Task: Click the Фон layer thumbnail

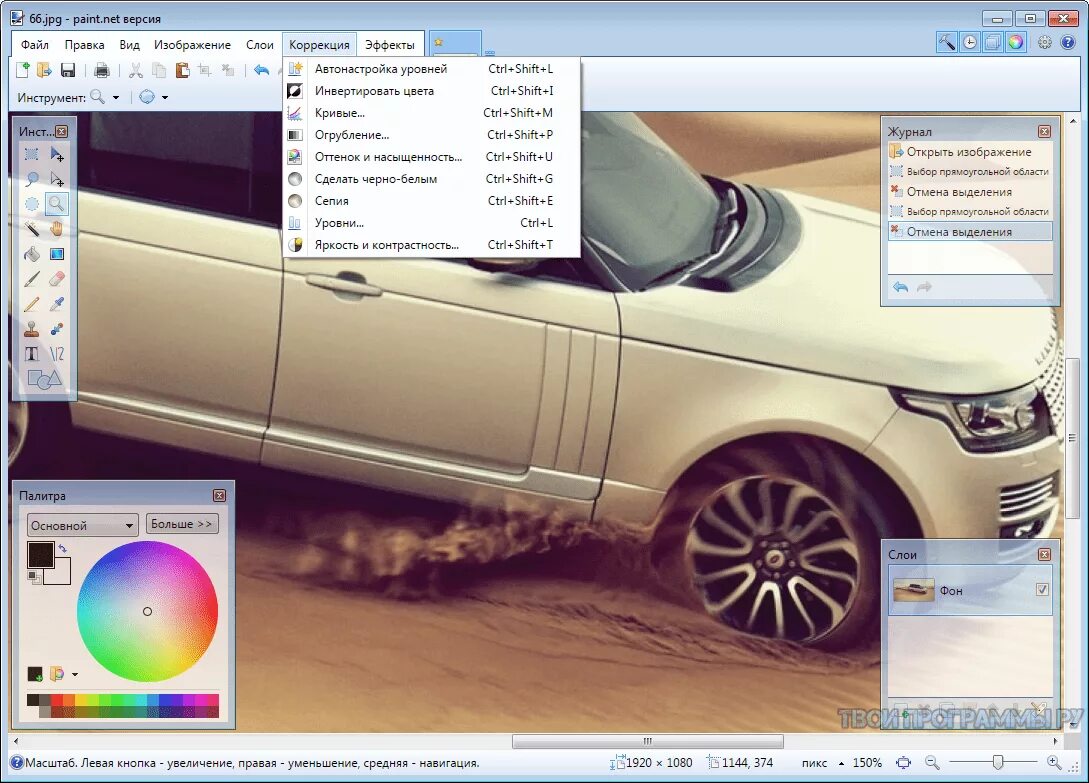Action: coord(913,591)
